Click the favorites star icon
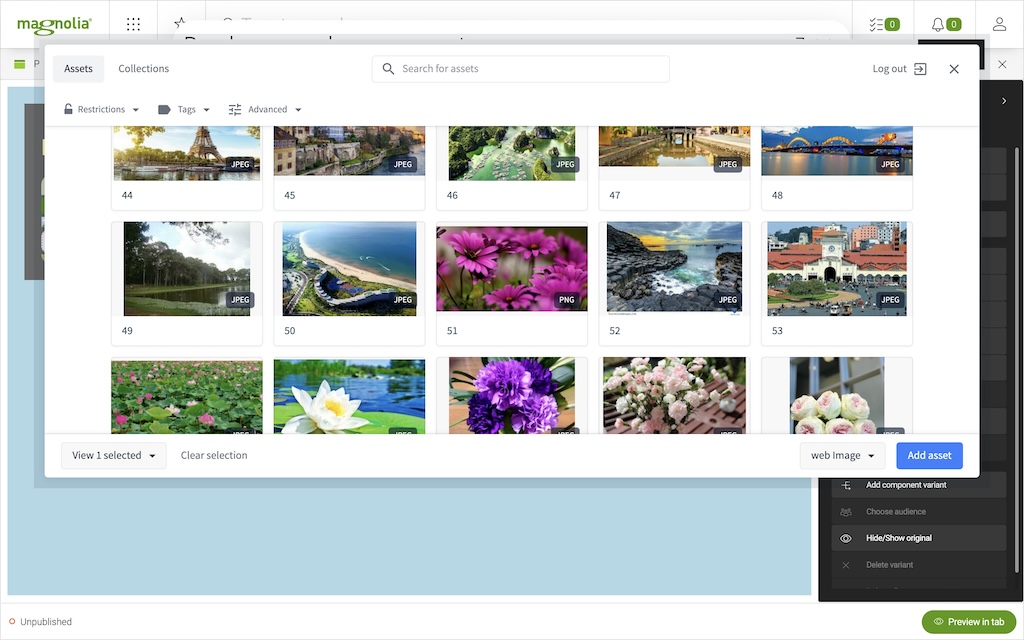Viewport: 1024px width, 640px height. (x=181, y=24)
